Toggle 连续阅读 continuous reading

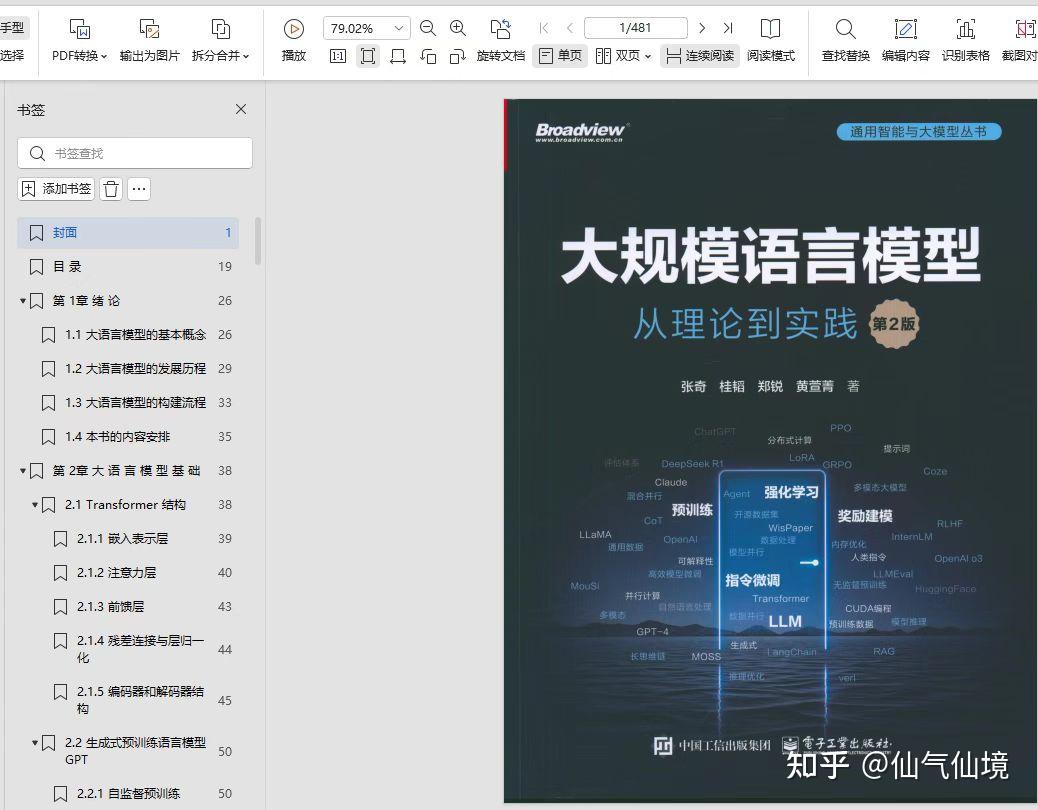pyautogui.click(x=700, y=56)
